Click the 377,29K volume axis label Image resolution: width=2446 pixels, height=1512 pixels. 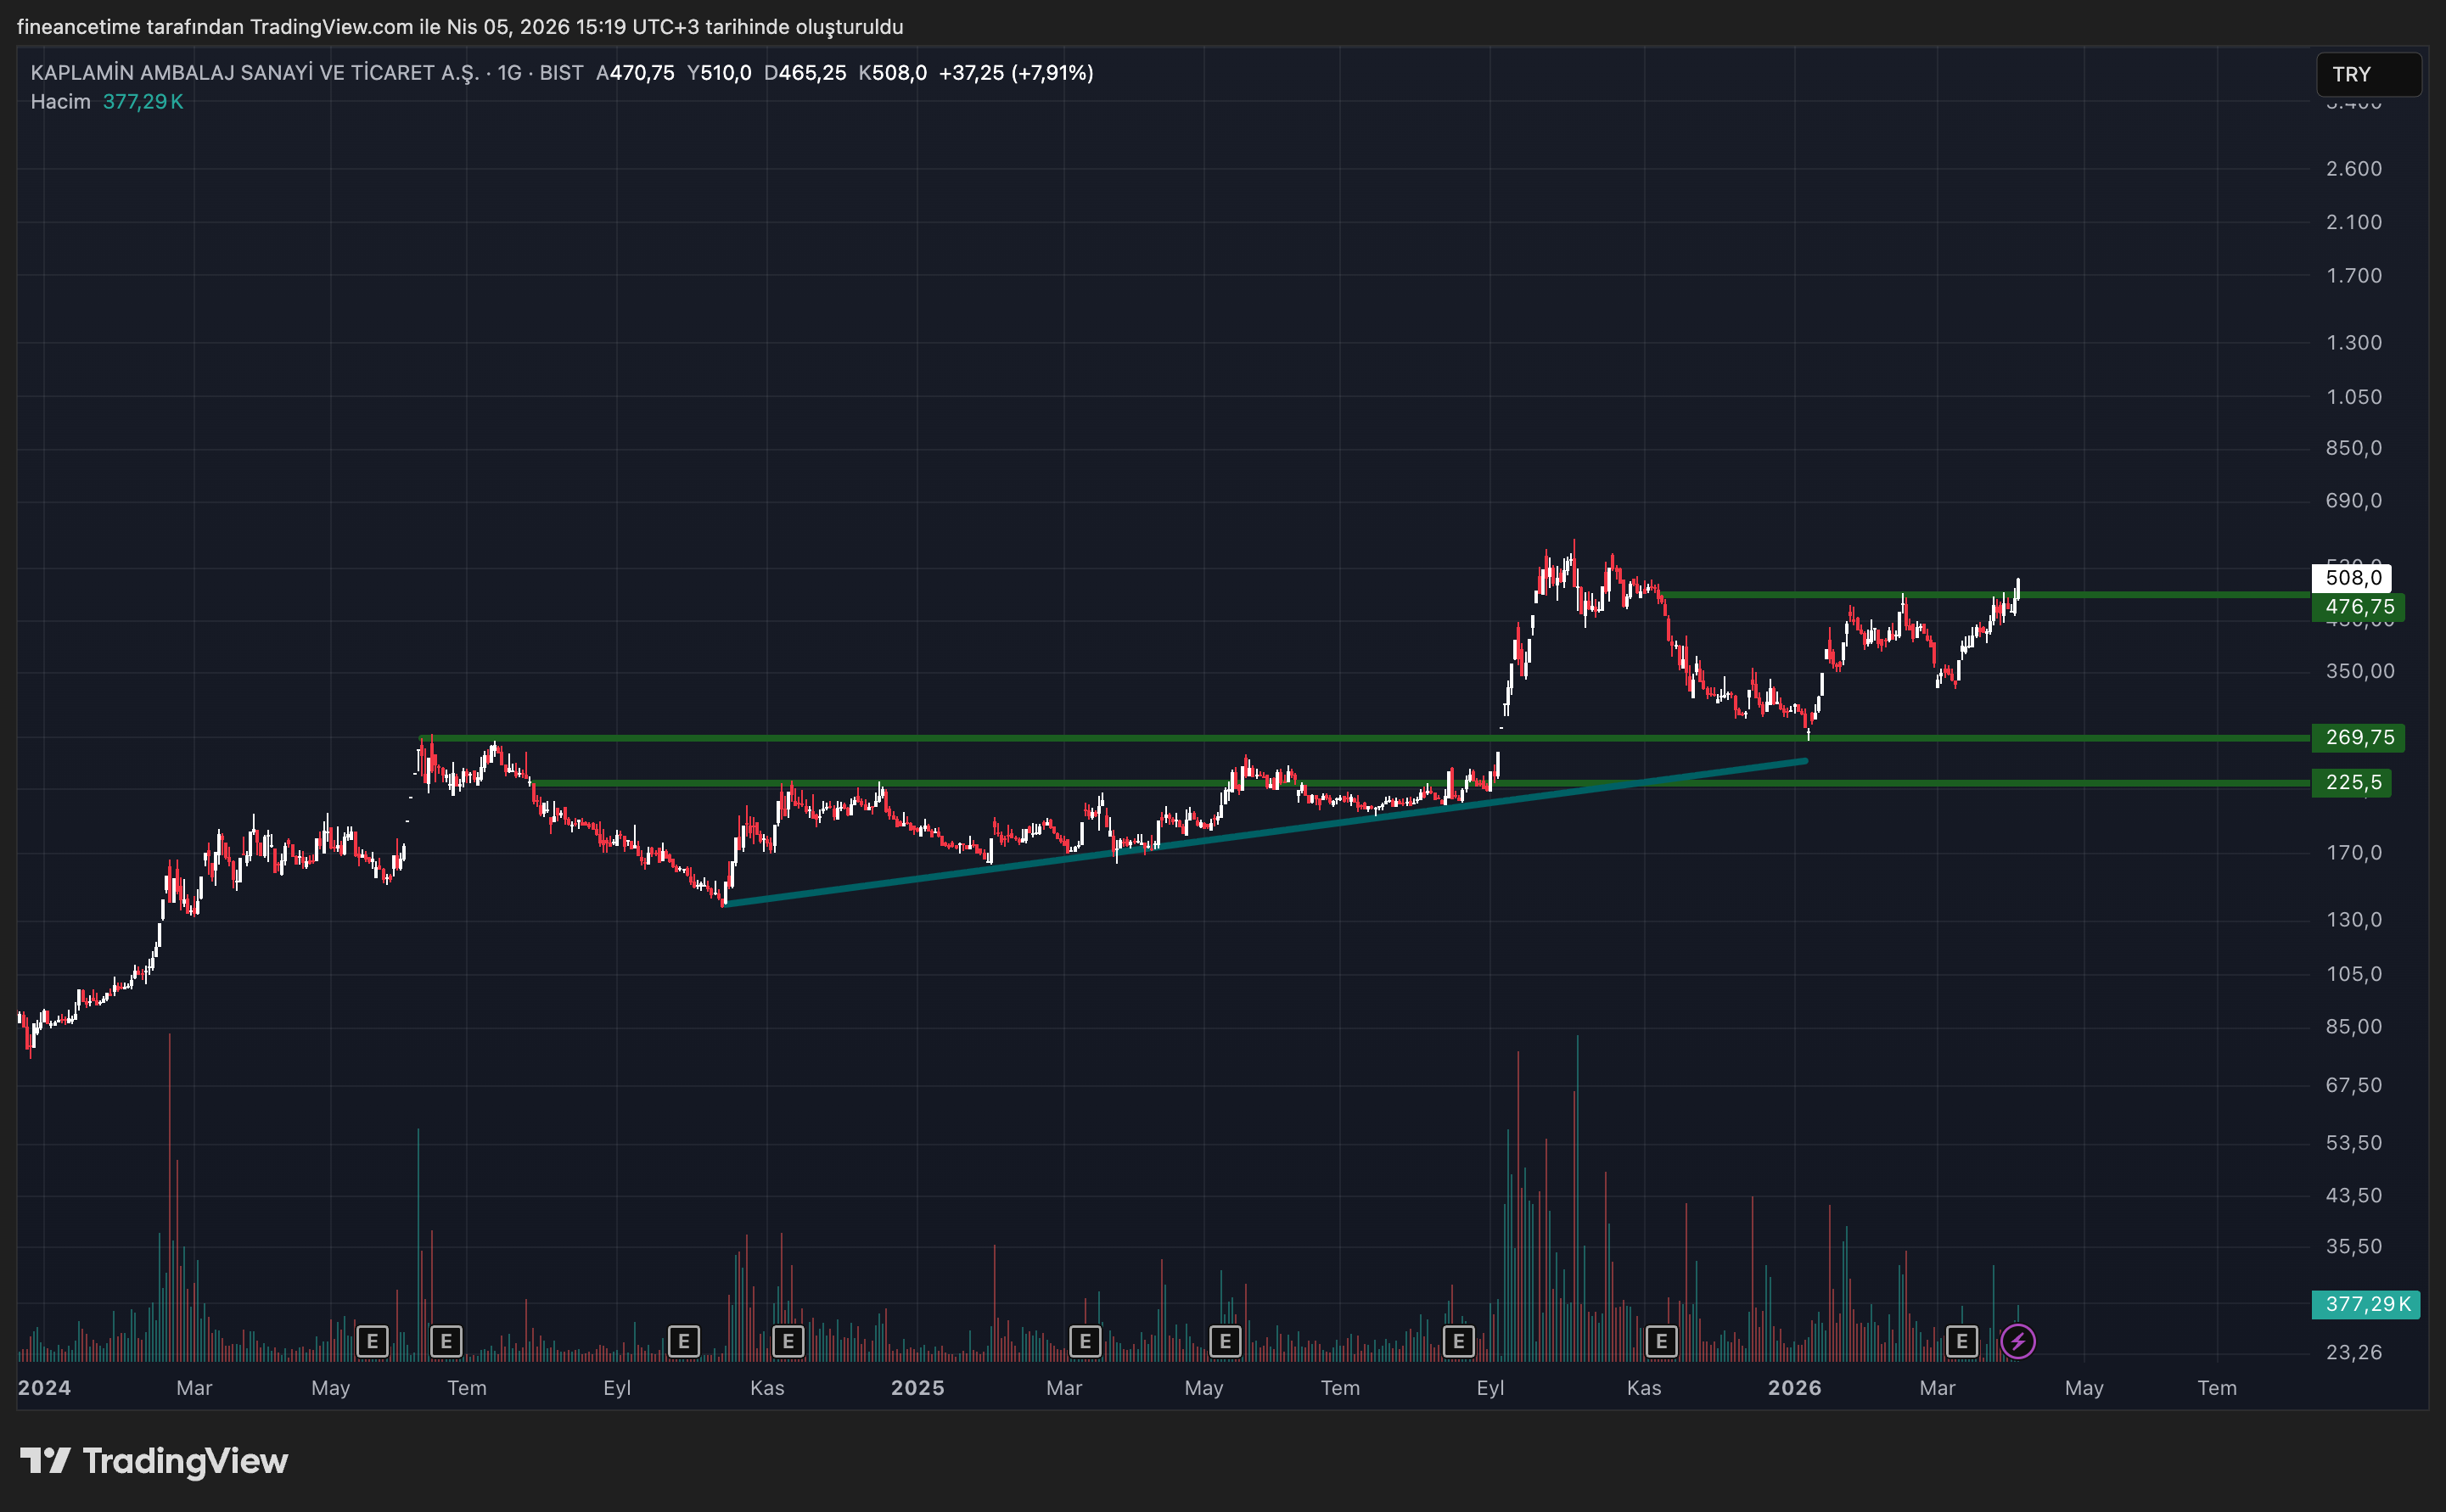[x=2365, y=1304]
